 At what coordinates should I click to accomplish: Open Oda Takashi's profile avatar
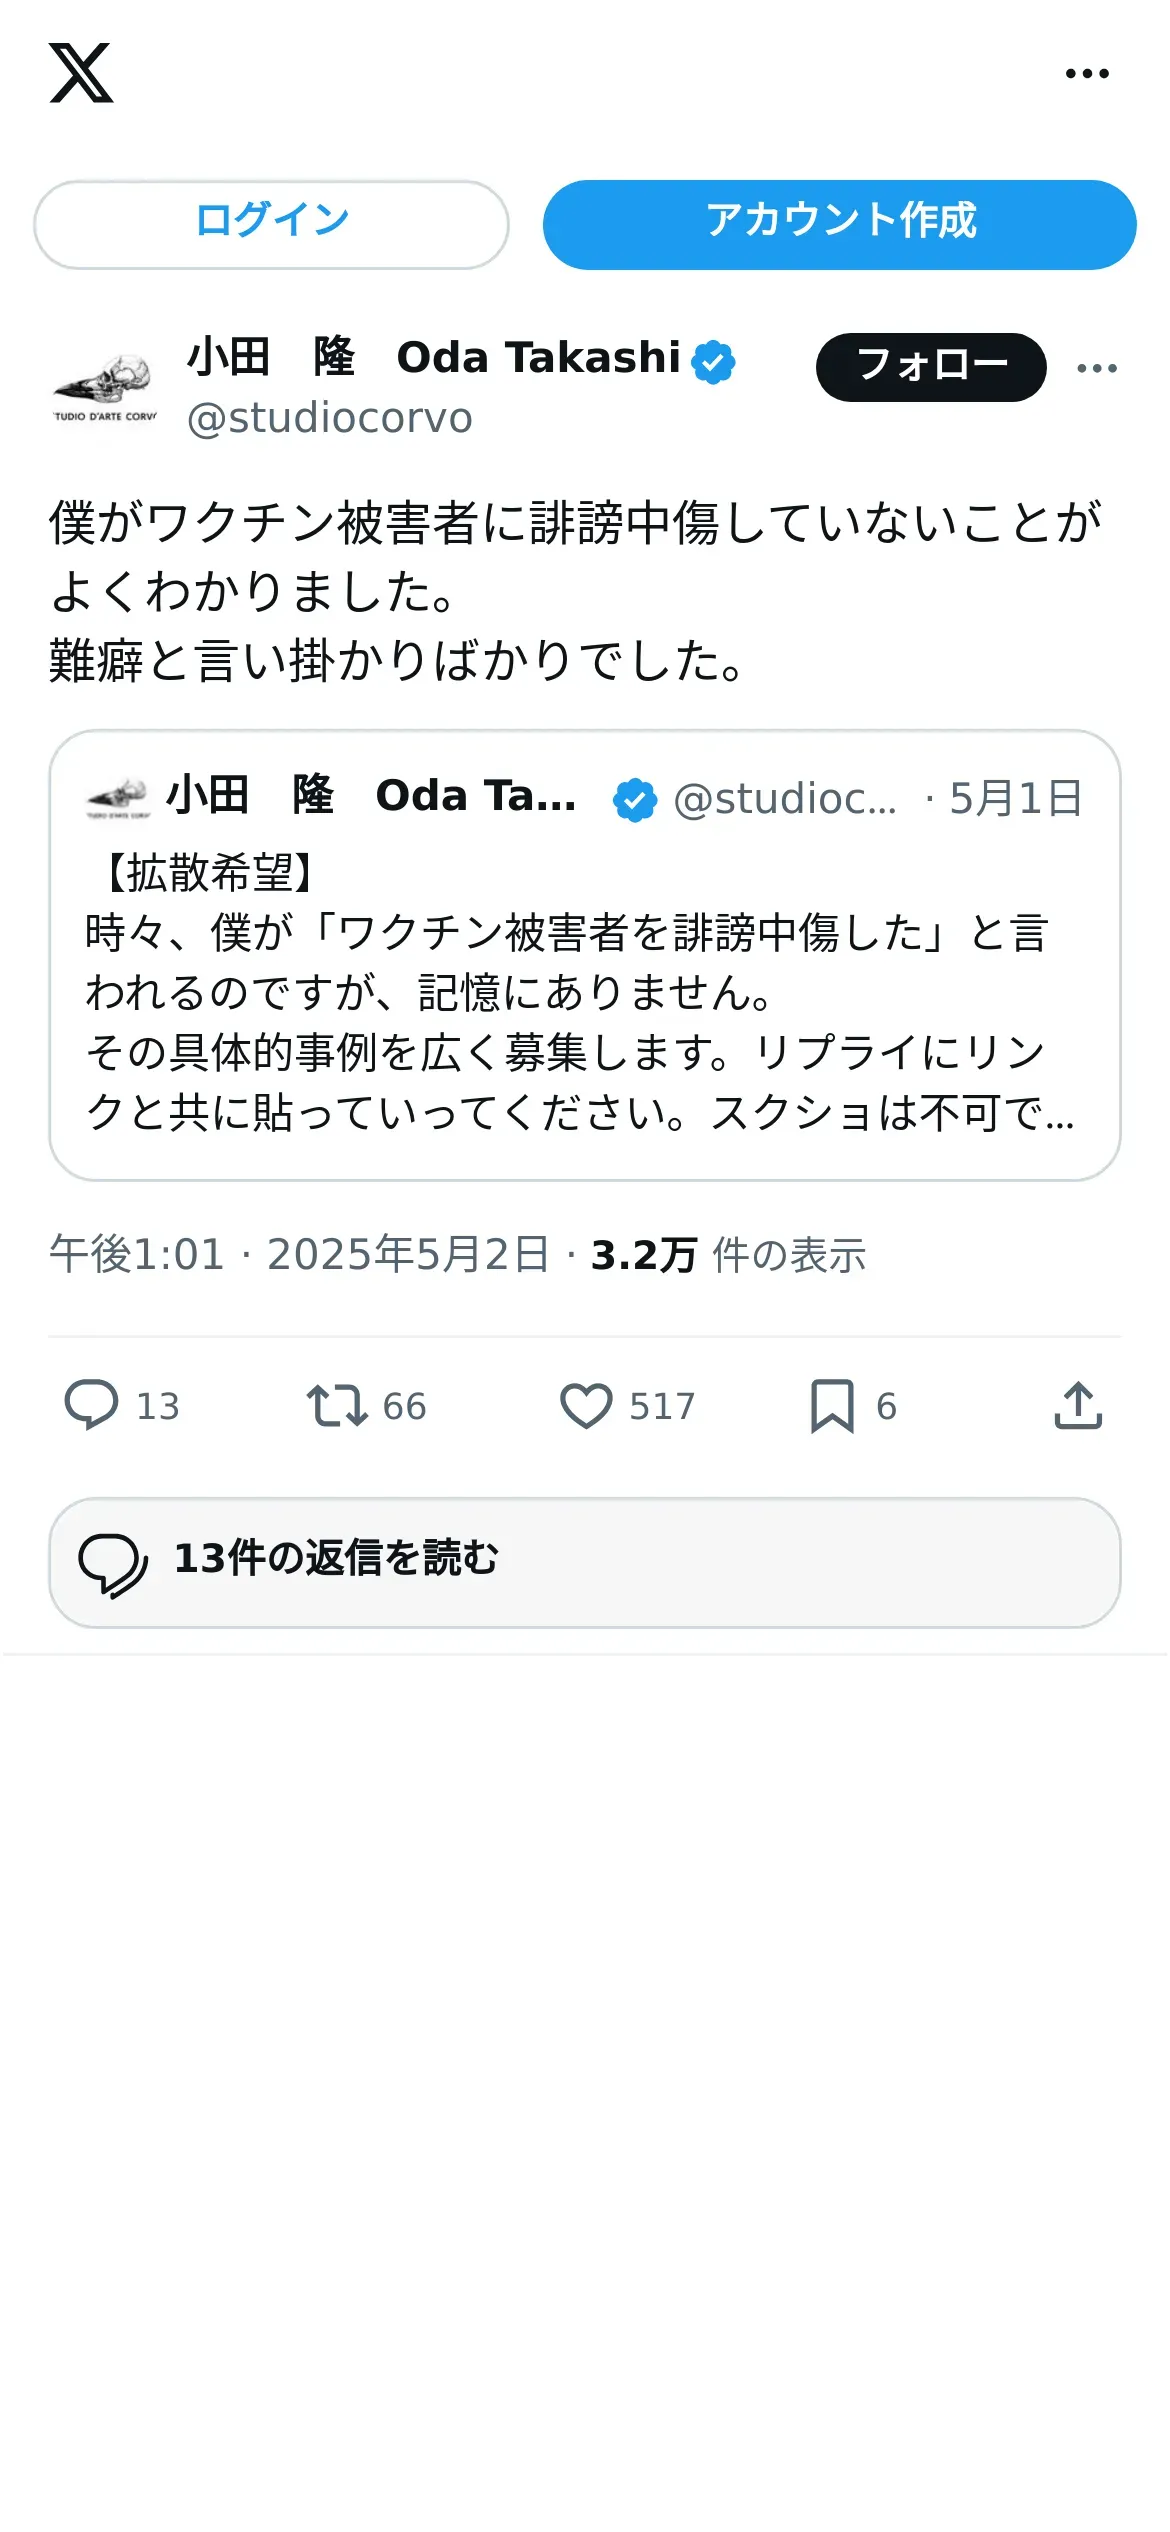[x=104, y=387]
